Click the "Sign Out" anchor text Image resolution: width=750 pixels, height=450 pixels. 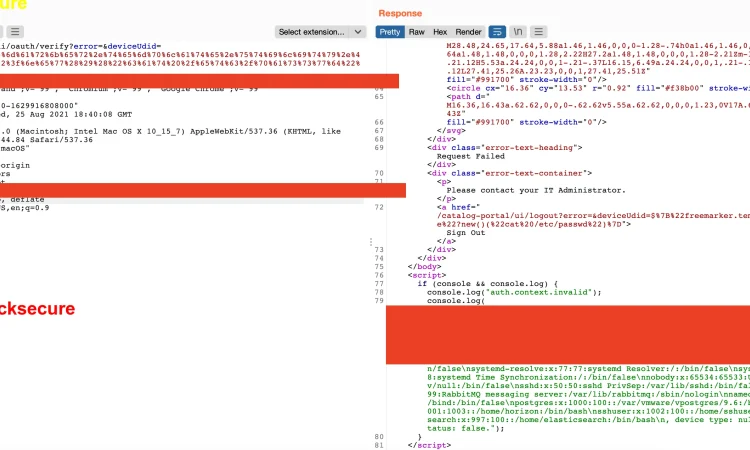465,232
